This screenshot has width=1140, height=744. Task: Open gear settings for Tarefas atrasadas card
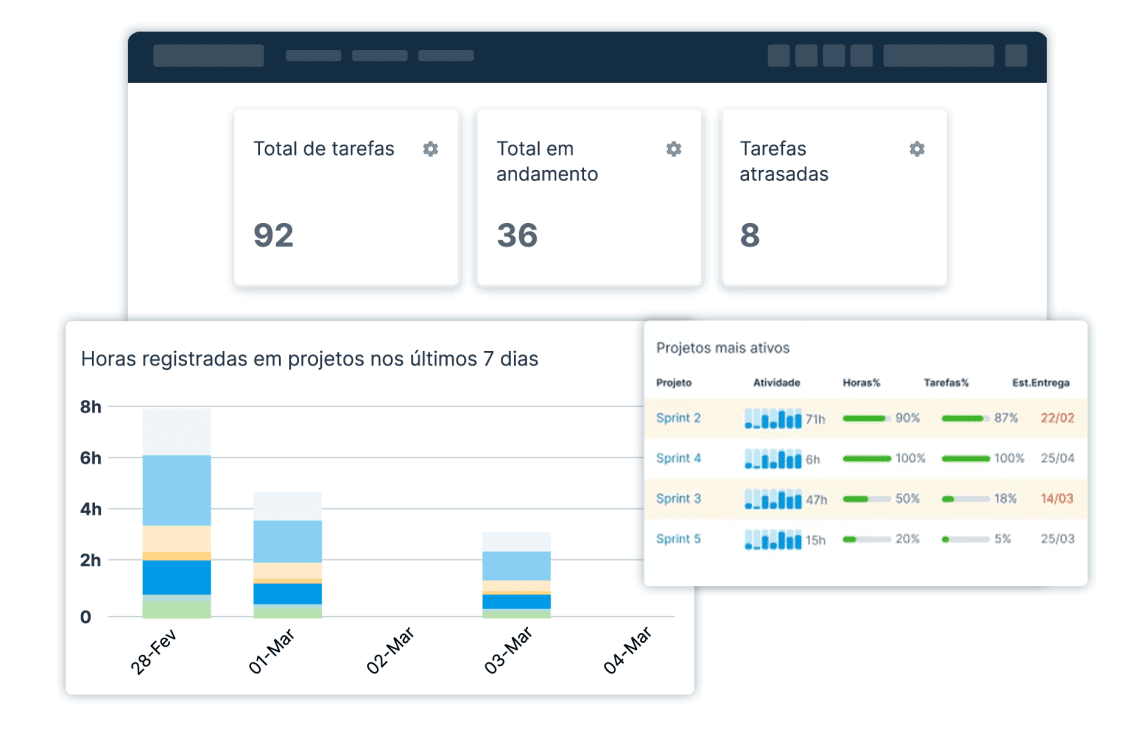pos(916,149)
